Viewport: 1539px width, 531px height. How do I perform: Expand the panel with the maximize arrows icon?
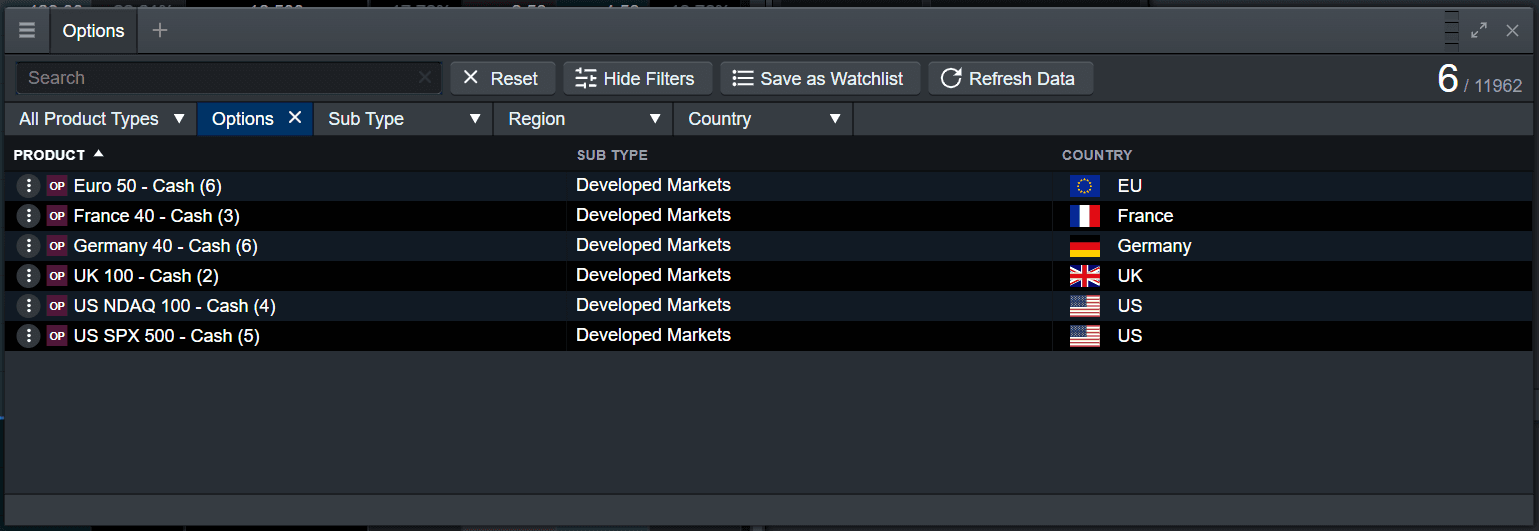(x=1479, y=31)
